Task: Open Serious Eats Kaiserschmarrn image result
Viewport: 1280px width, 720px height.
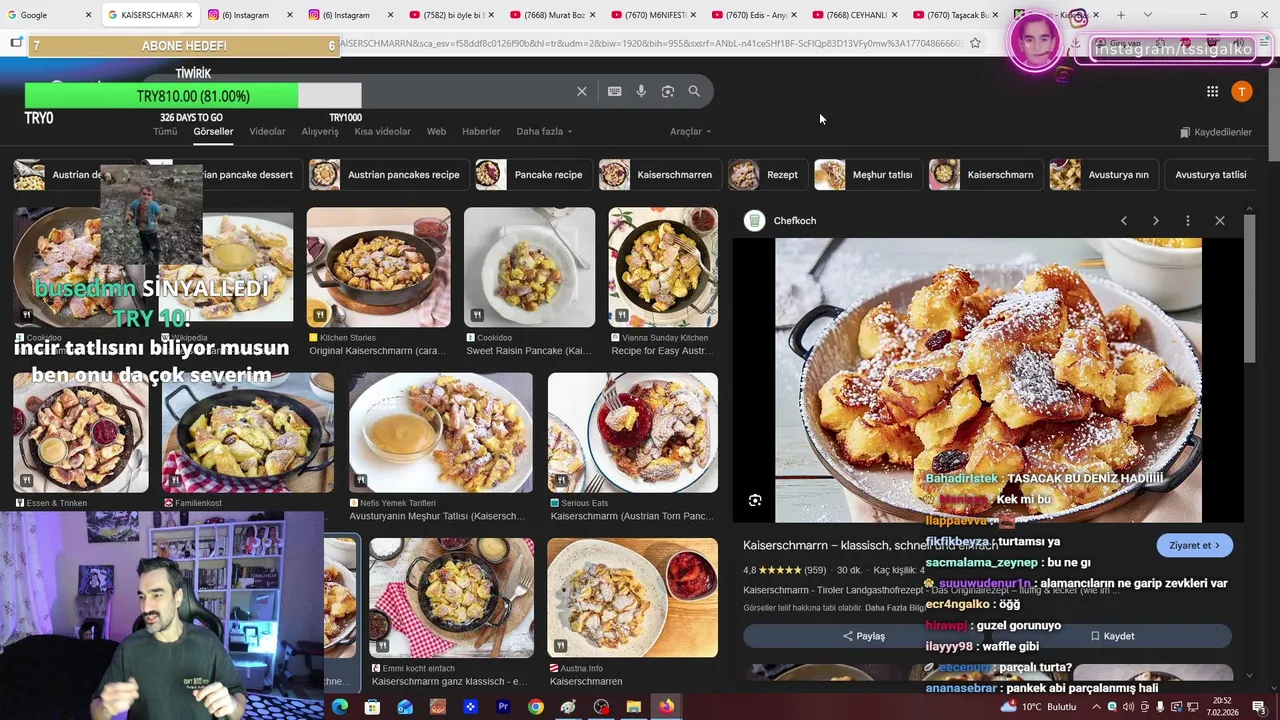Action: pyautogui.click(x=632, y=432)
